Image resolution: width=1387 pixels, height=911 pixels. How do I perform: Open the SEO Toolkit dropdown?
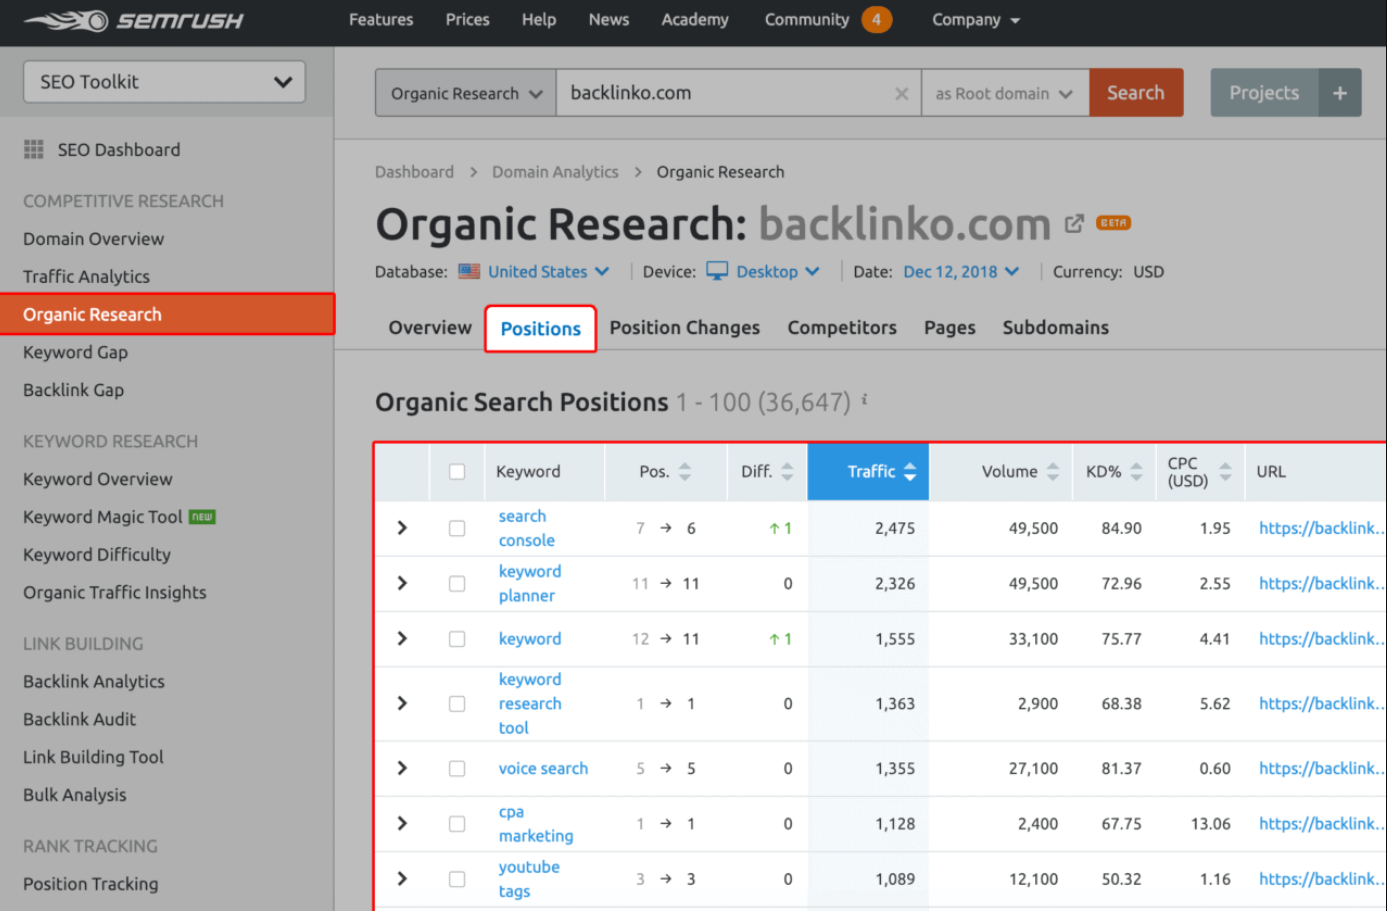[x=163, y=81]
